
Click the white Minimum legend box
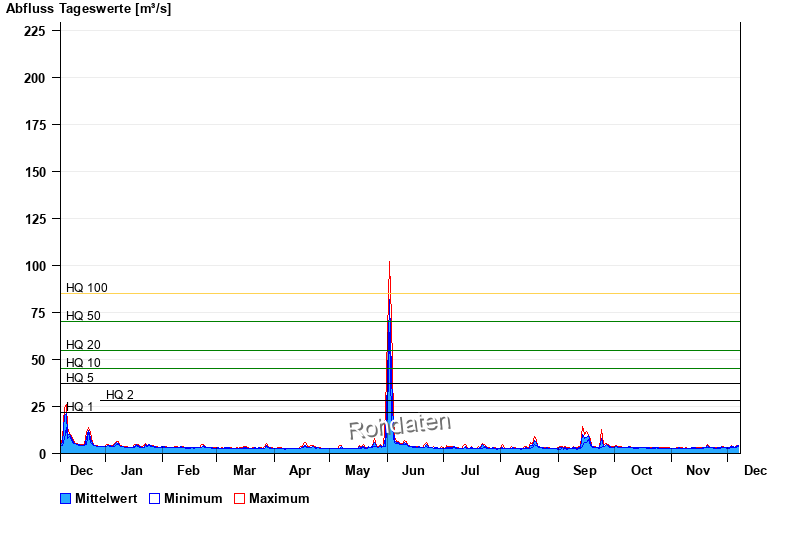154,499
